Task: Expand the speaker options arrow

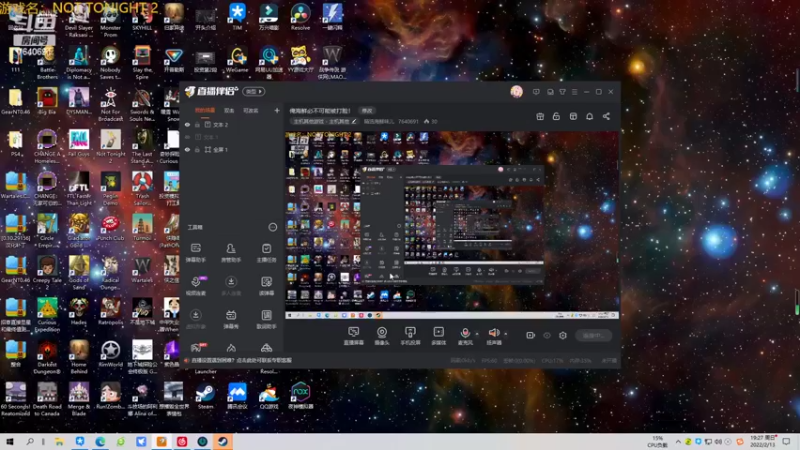Action: coord(506,334)
